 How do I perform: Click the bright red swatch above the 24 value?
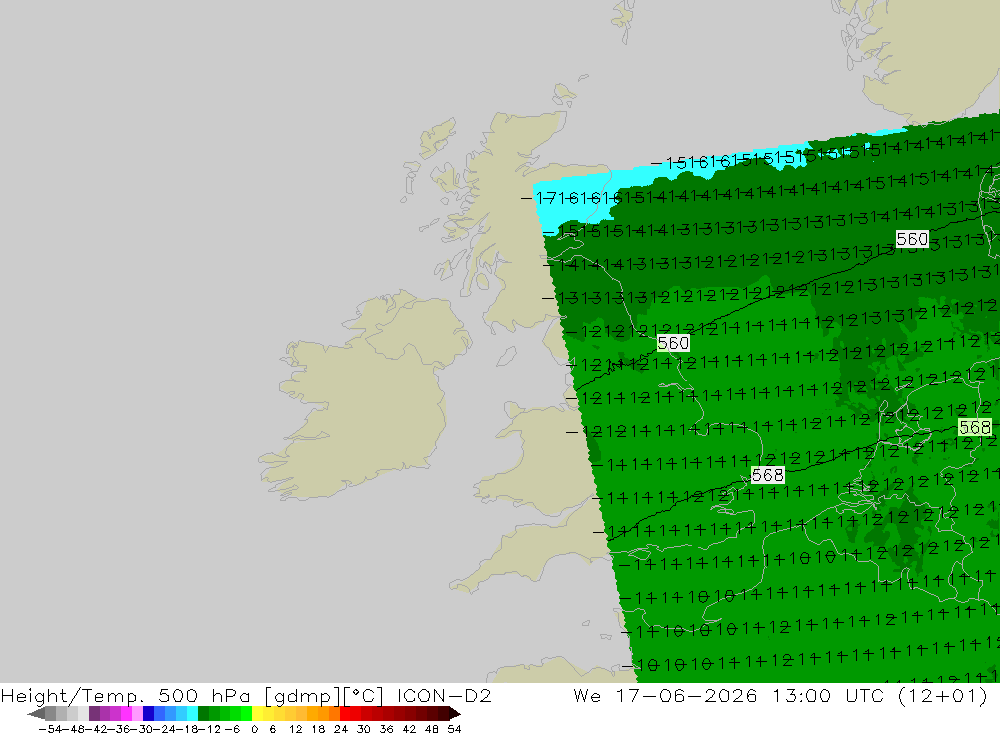click(x=345, y=714)
